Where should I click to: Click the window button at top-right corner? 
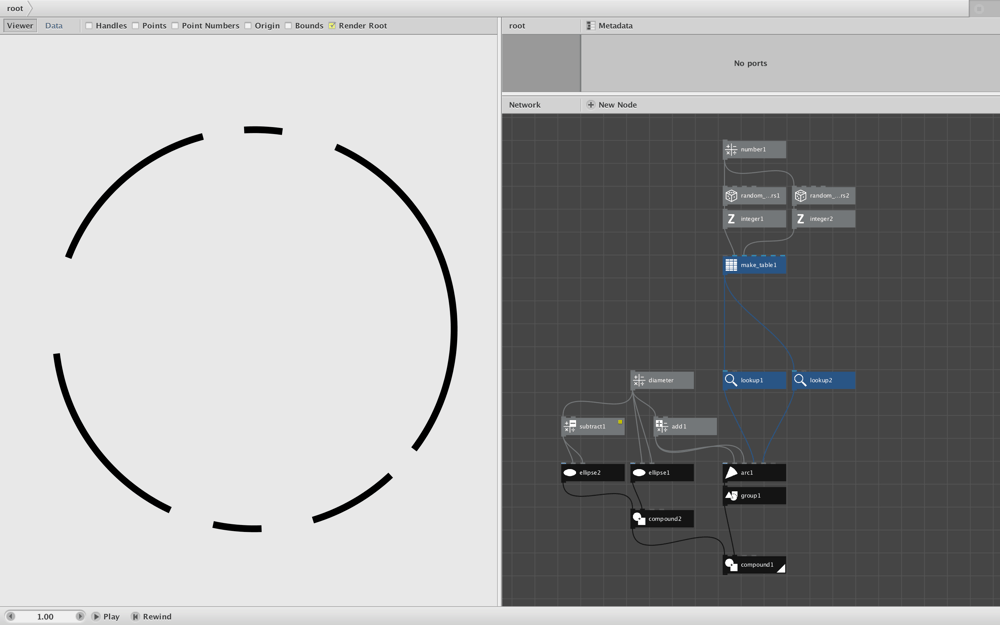pyautogui.click(x=979, y=8)
